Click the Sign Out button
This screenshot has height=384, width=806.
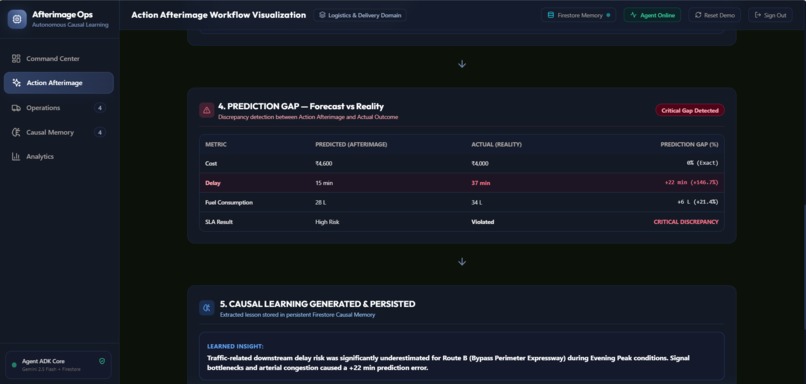tap(770, 15)
